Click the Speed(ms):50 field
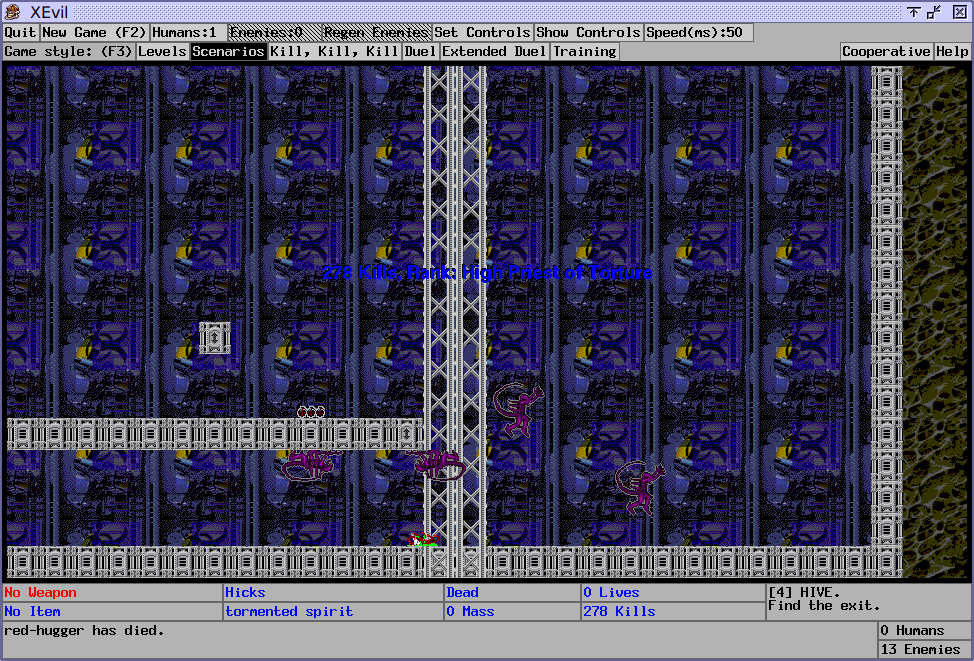 point(699,32)
